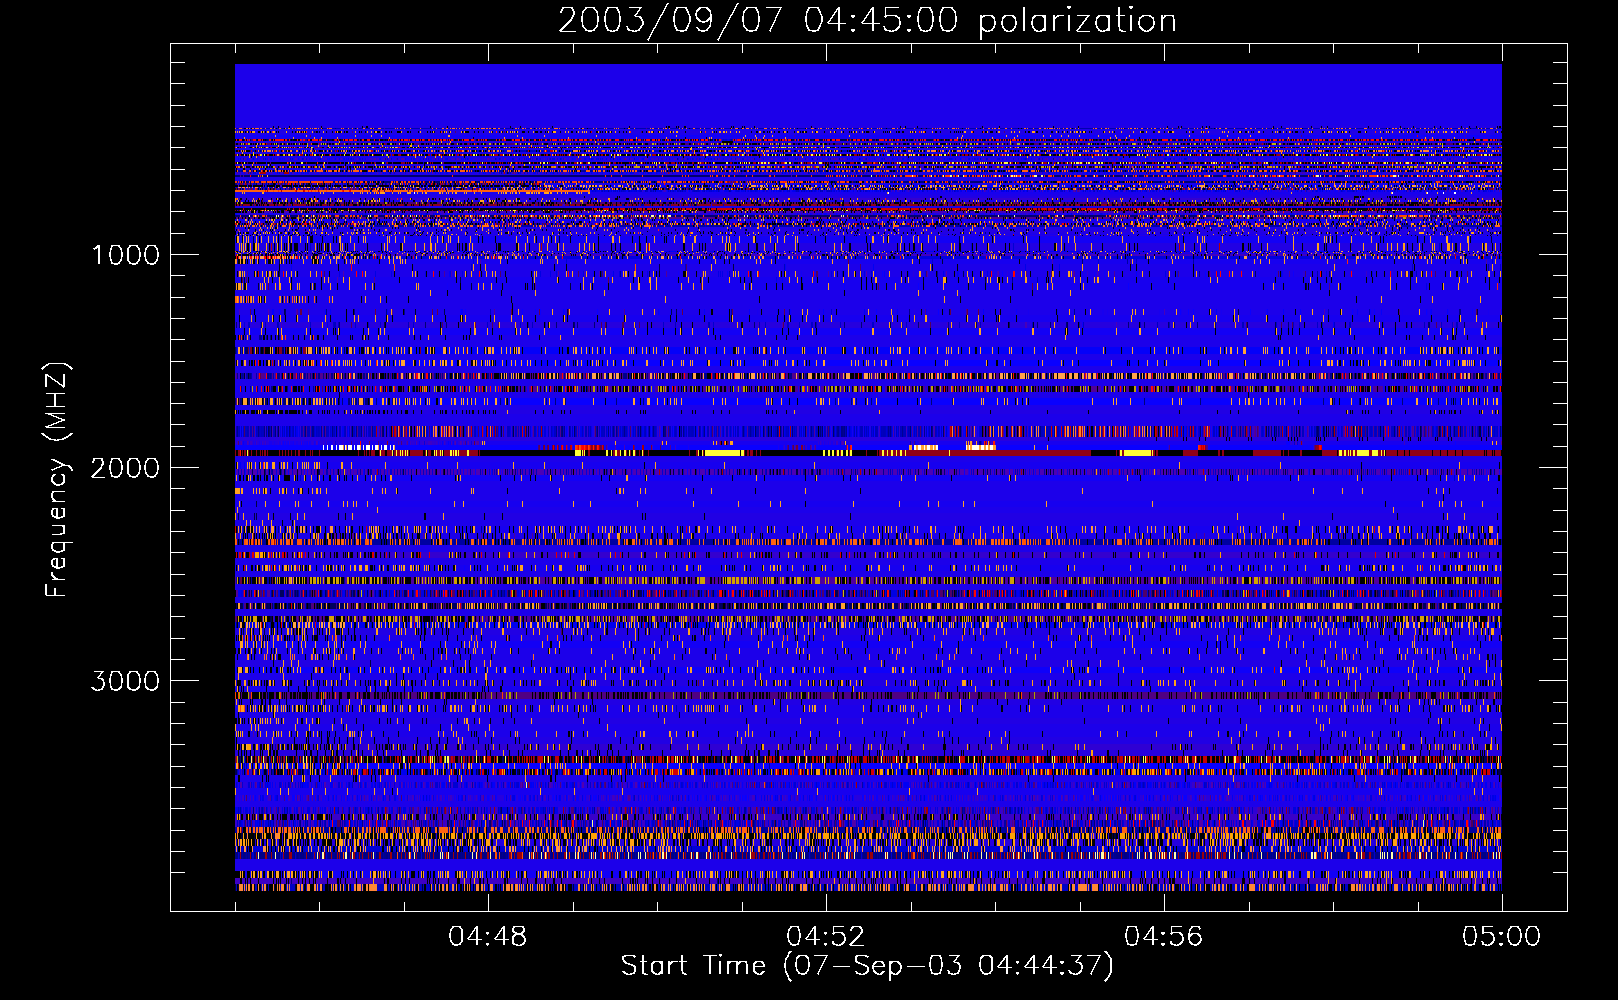Click the 05:00 time tick label
The width and height of the screenshot is (1618, 1000).
point(1502,937)
